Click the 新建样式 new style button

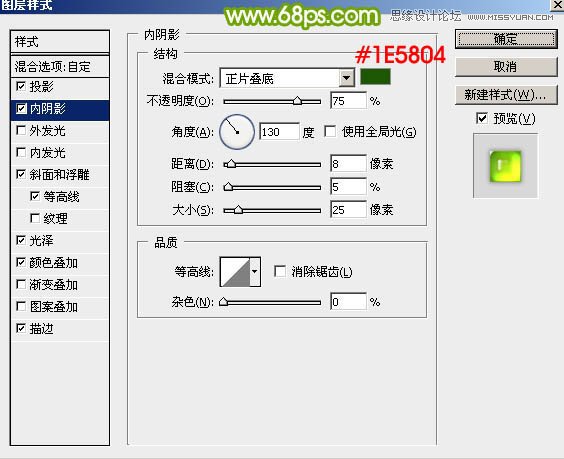pyautogui.click(x=506, y=95)
